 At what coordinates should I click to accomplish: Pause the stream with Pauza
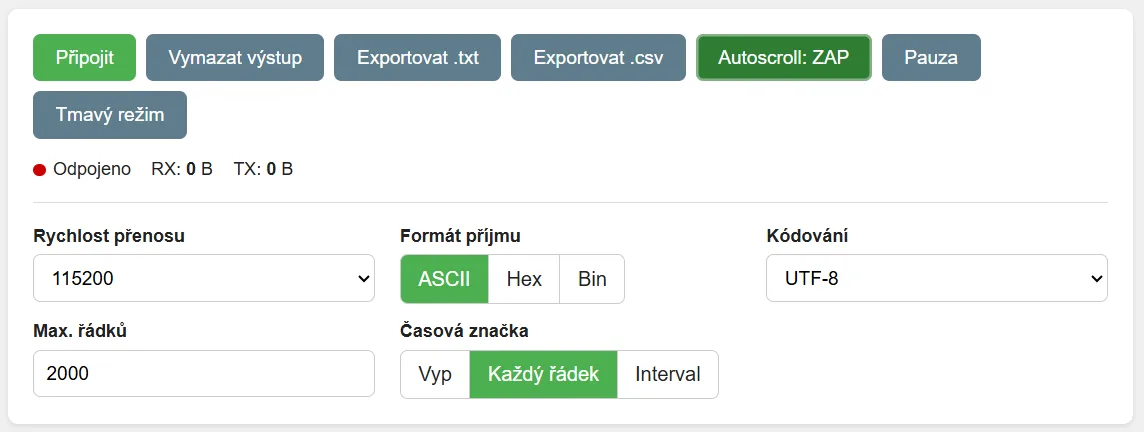(x=931, y=58)
